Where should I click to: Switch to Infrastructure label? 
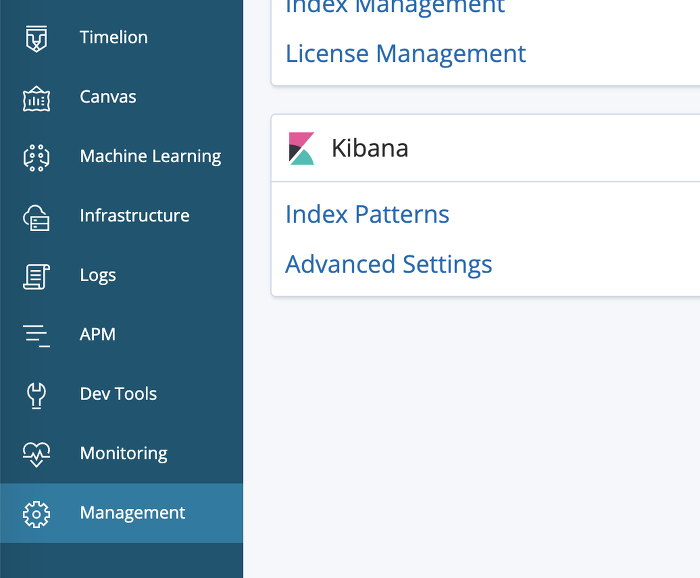coord(134,216)
